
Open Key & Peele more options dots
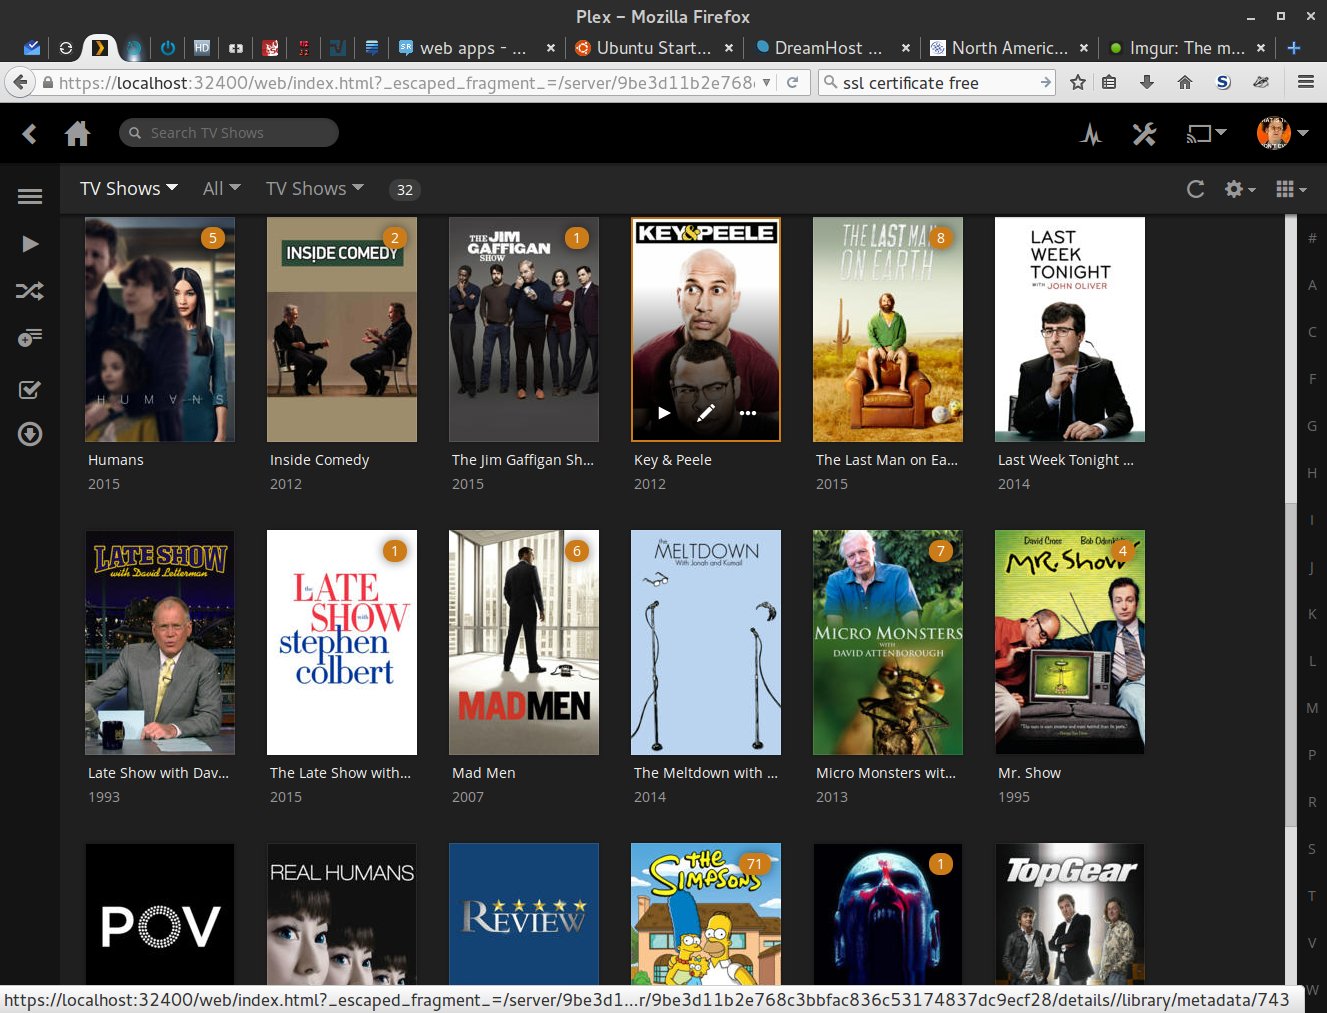[x=748, y=412]
